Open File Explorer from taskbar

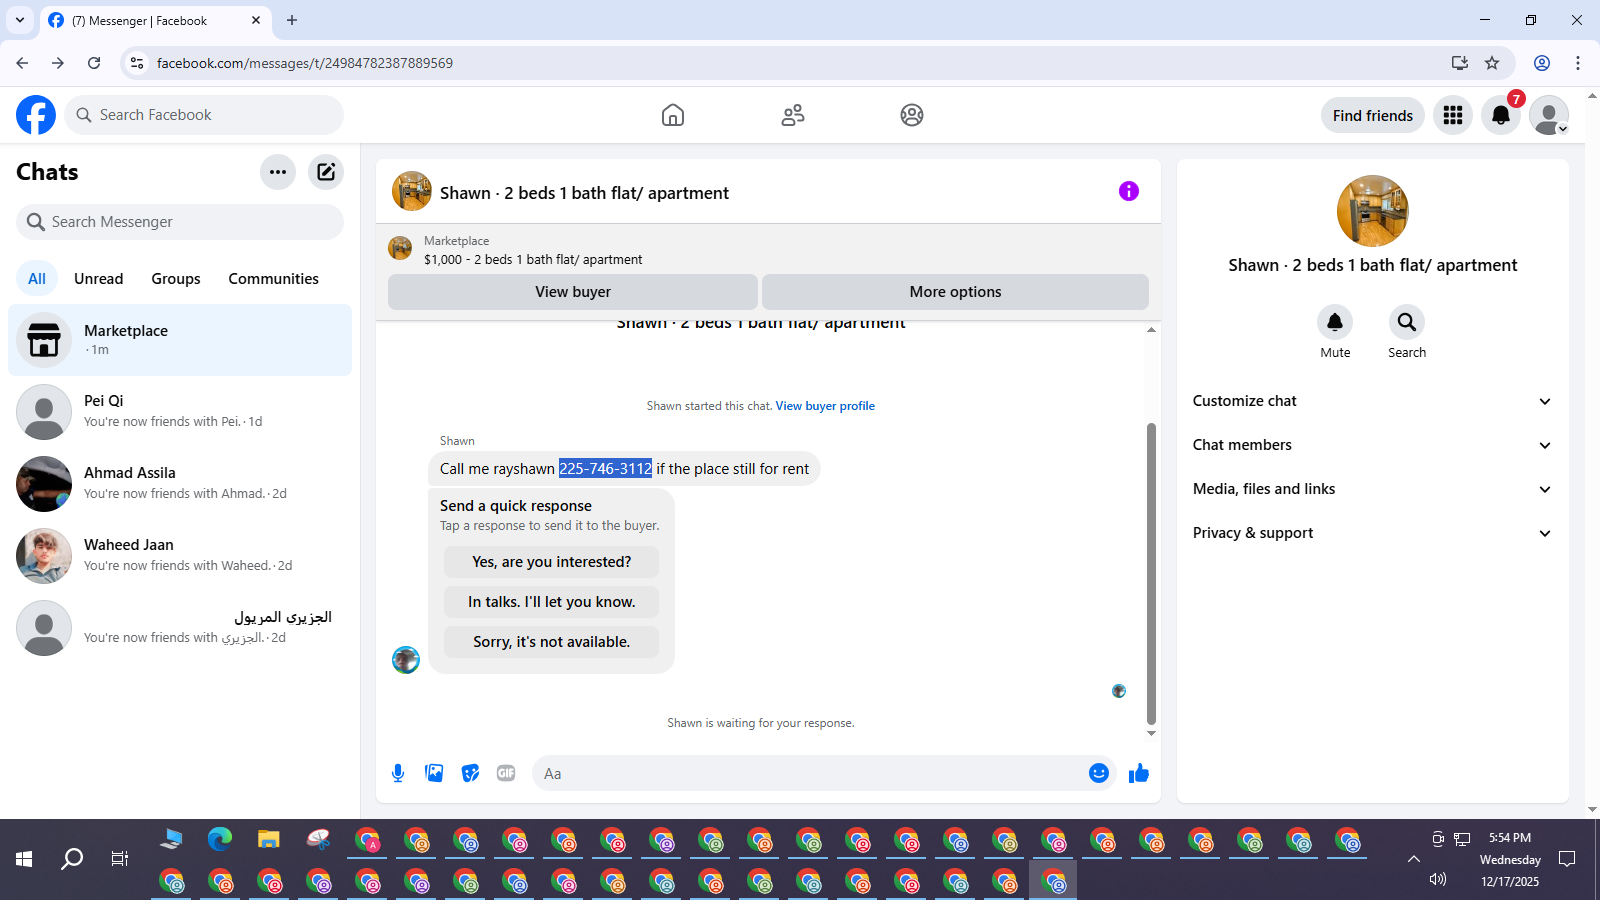pos(269,839)
